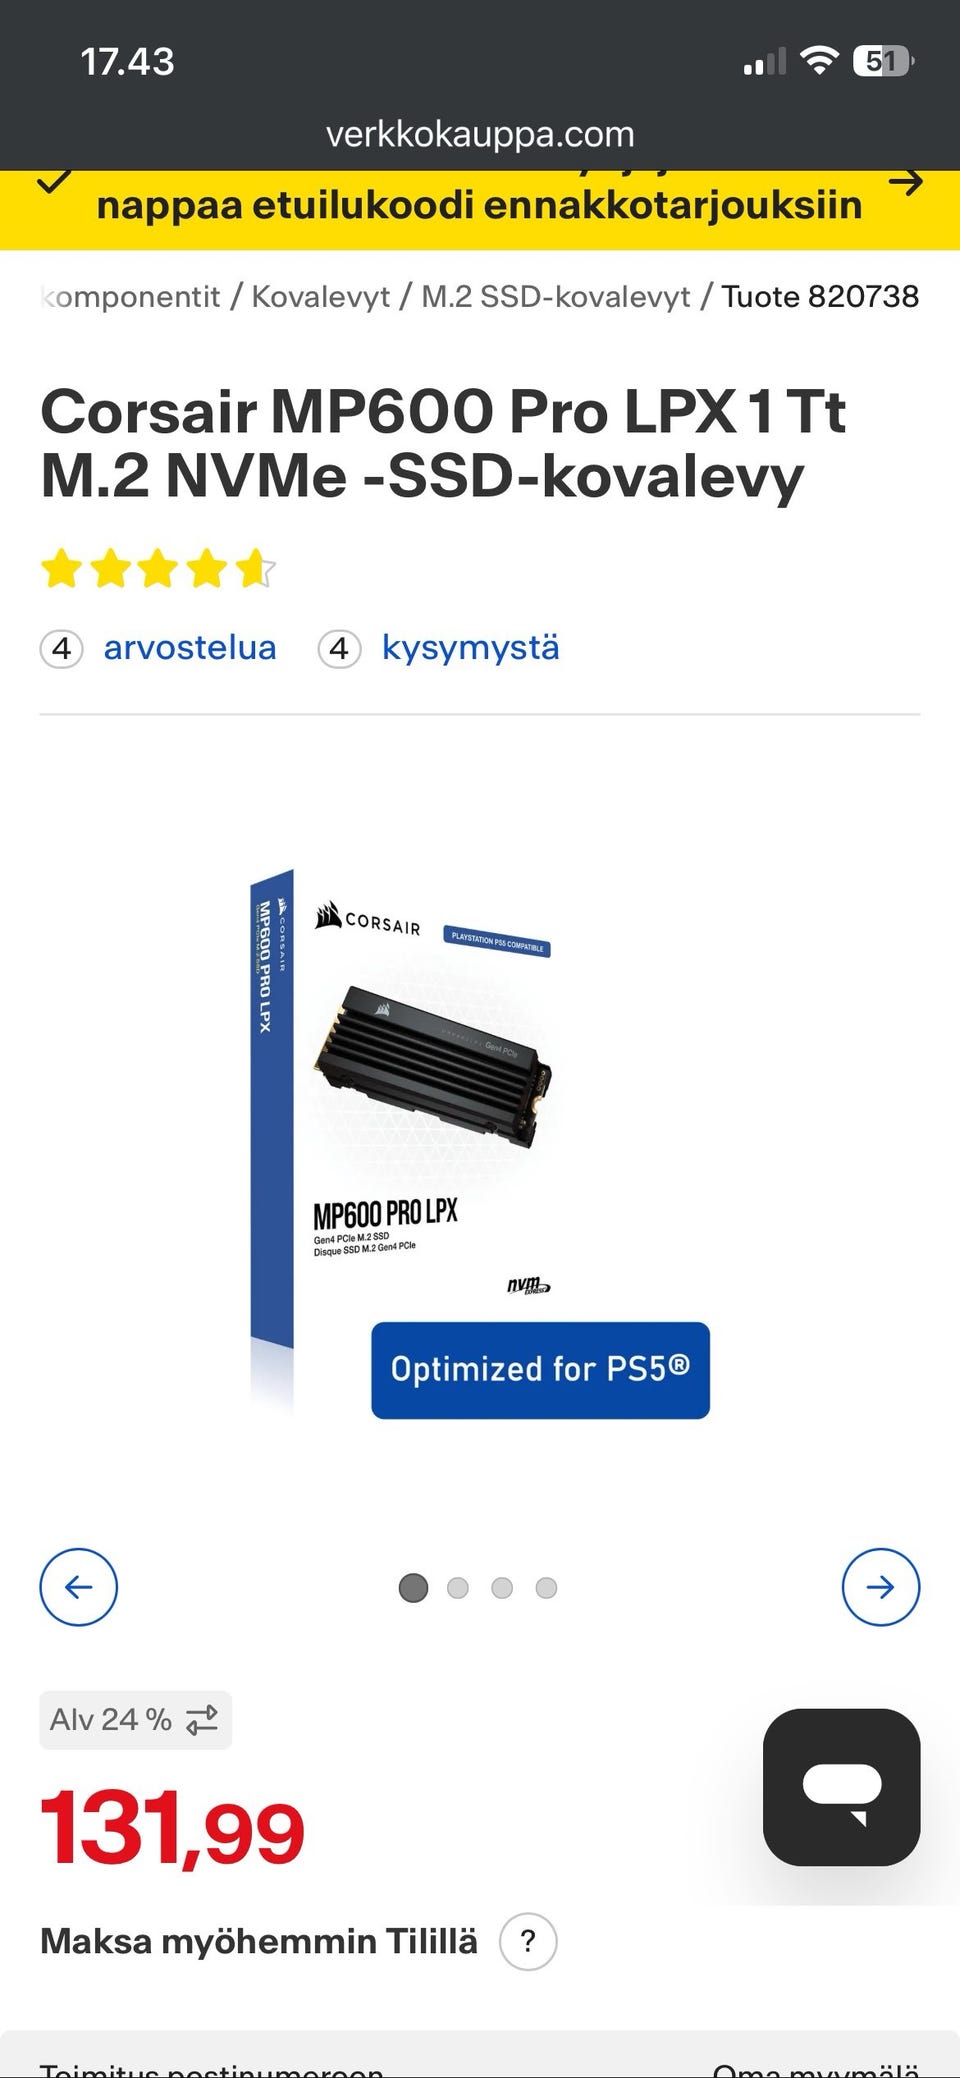Open the 4 arvostelua reviews link
The height and width of the screenshot is (2078, 960).
(x=158, y=648)
